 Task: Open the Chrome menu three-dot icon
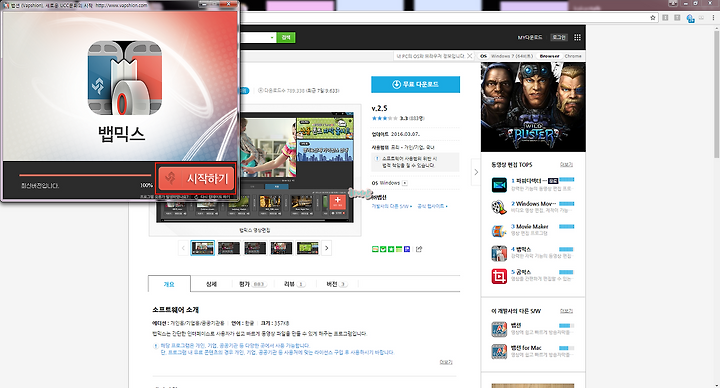pos(714,18)
